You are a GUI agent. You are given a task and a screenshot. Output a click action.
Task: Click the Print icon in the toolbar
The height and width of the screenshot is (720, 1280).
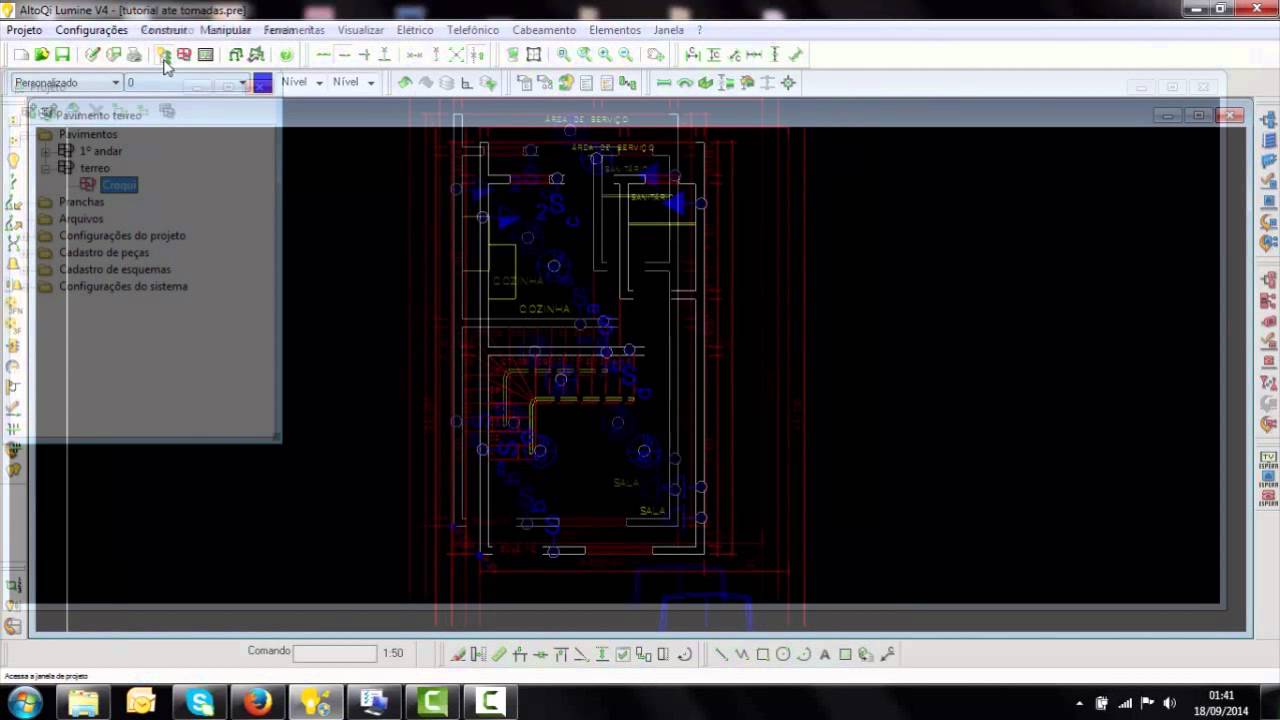[134, 55]
